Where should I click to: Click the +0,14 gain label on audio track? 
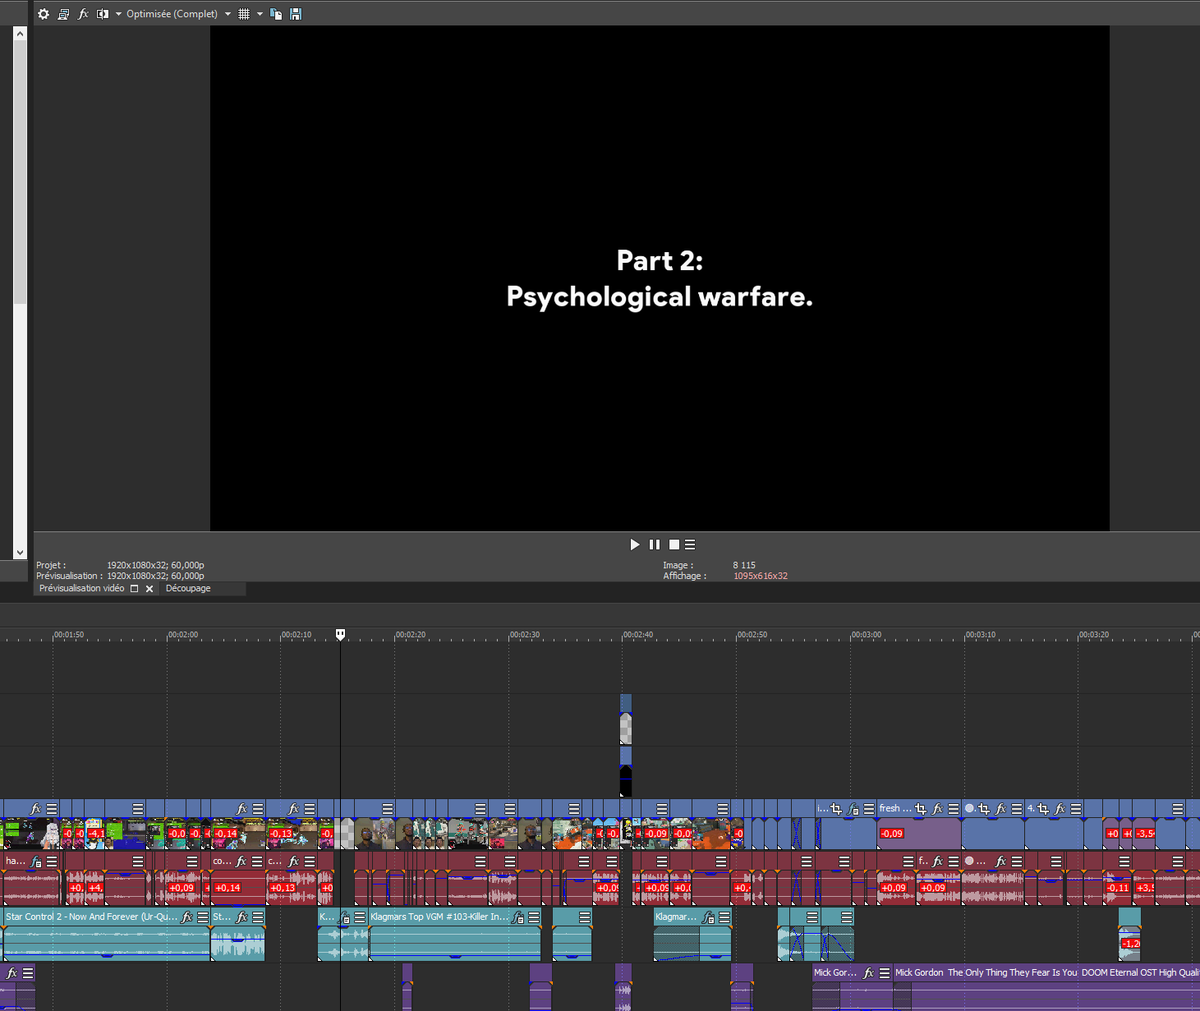click(227, 887)
